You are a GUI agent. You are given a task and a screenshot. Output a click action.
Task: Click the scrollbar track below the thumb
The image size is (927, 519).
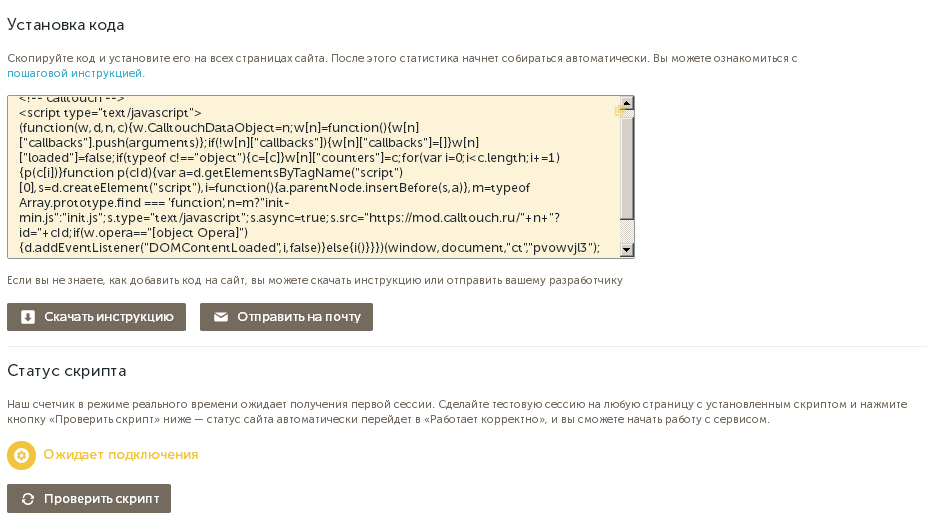[626, 231]
